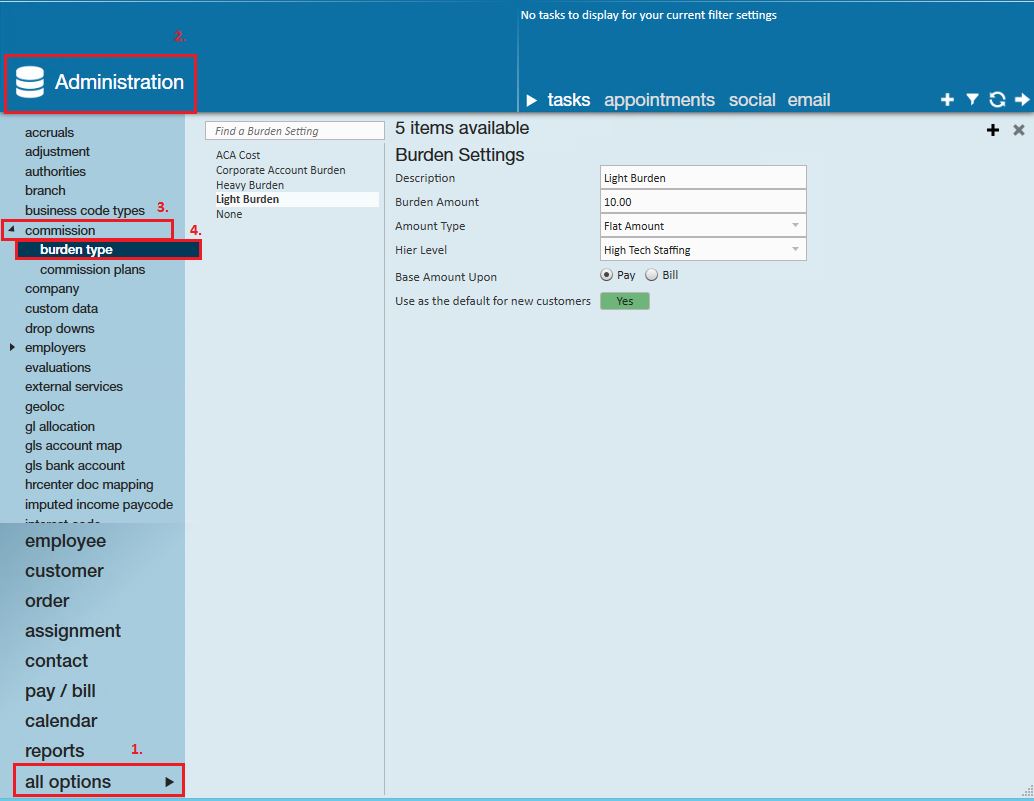Toggle the Yes default for new customers
Viewport: 1034px width, 801px height.
tap(624, 301)
